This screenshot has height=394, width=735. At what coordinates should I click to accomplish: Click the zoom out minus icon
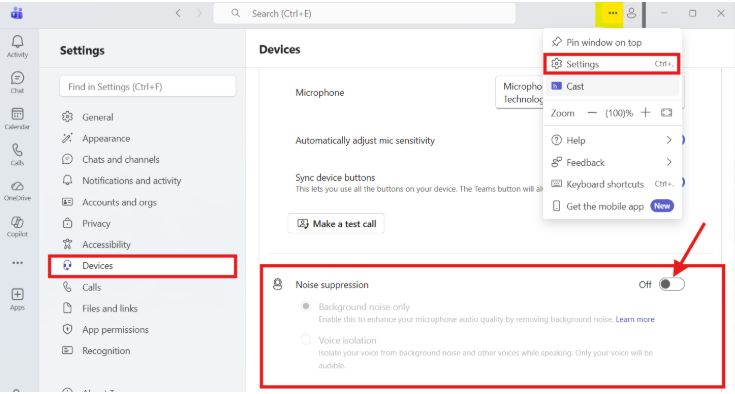[592, 112]
